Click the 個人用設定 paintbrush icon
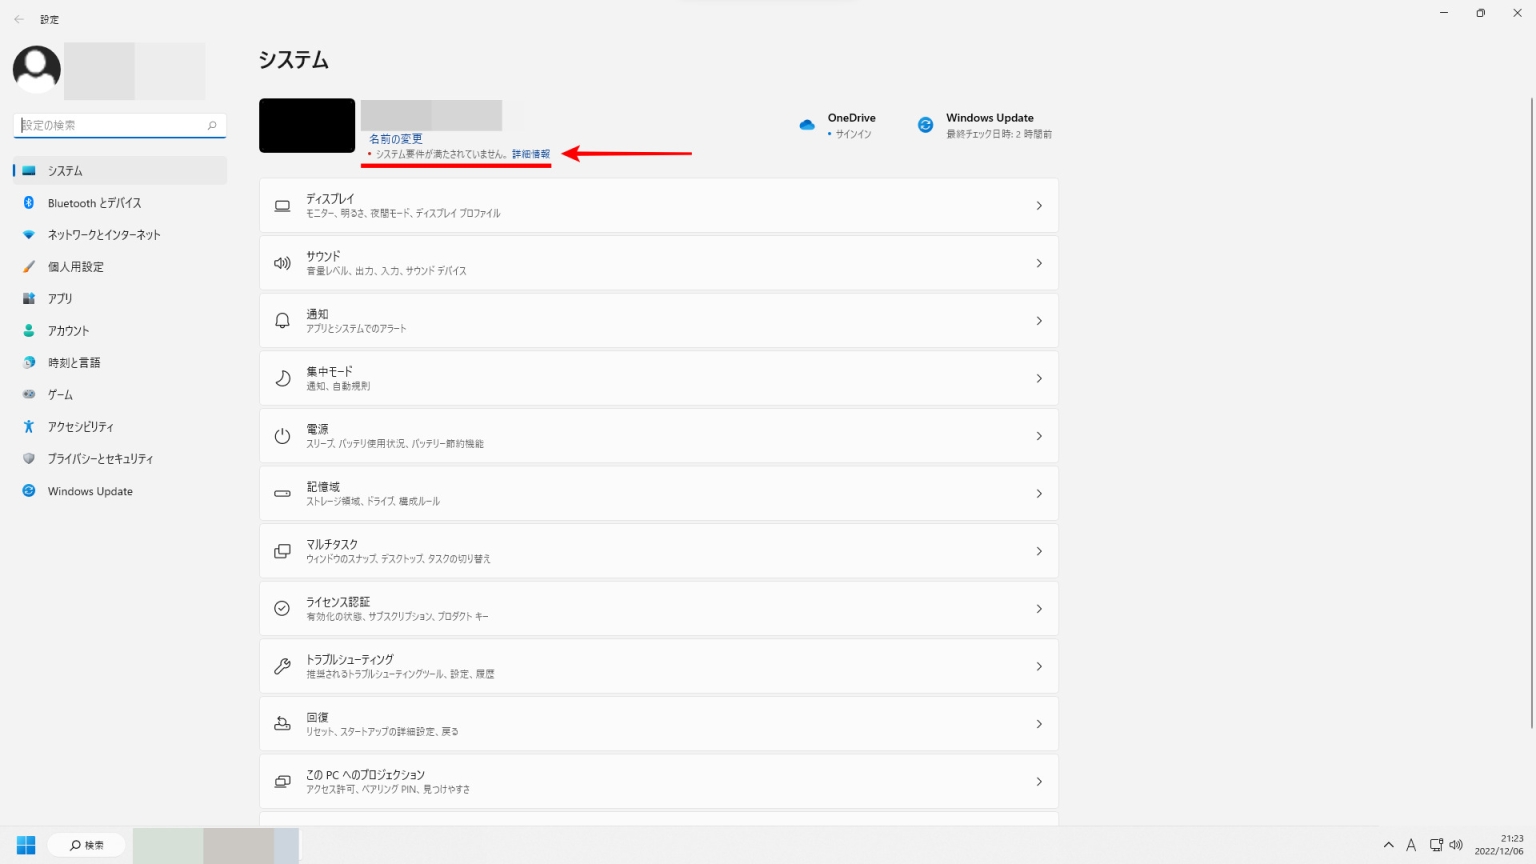 29,267
